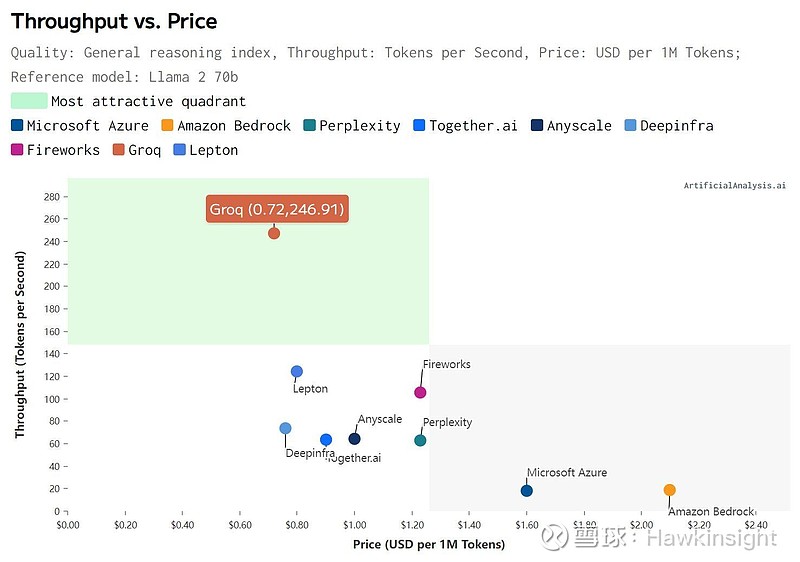This screenshot has height=562, width=800.
Task: Click the Deepinfra data point
Action: [285, 428]
